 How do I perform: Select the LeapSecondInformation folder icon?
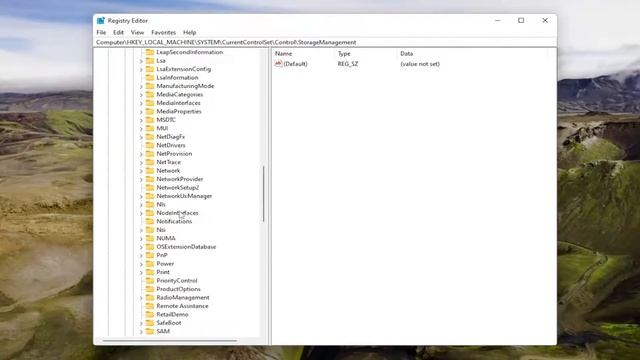point(150,52)
